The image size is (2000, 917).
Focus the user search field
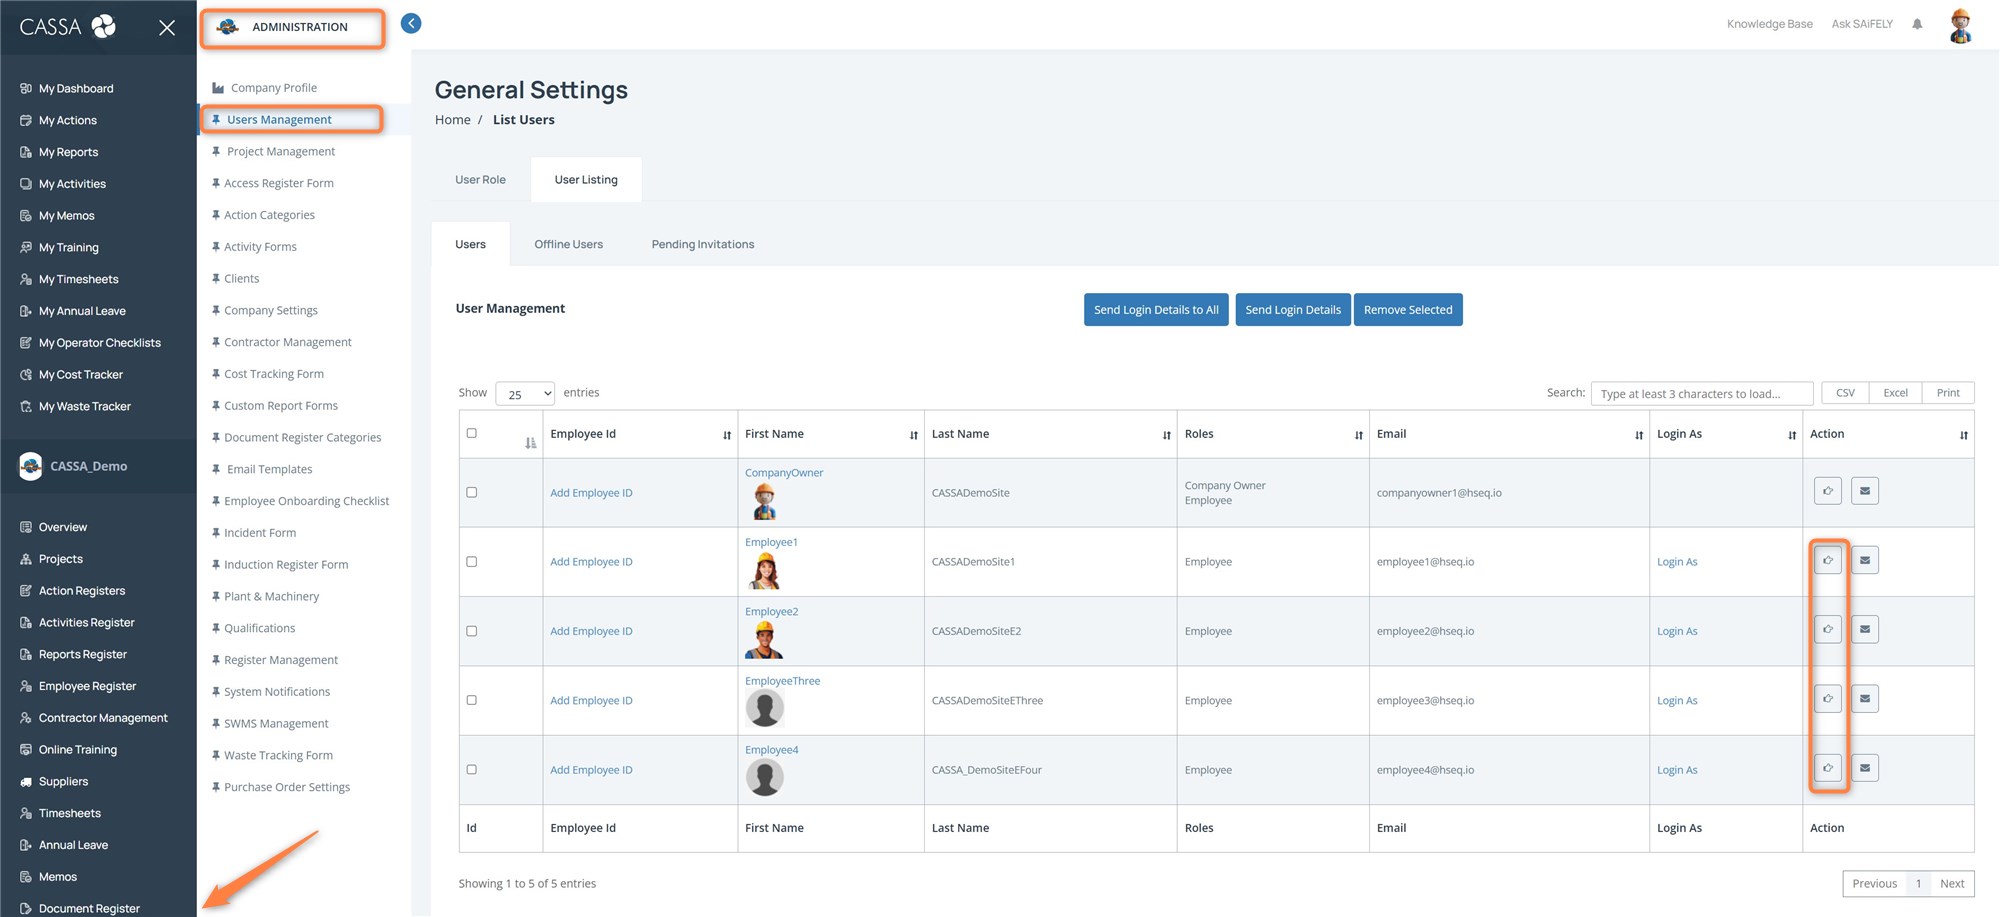[x=1701, y=394]
